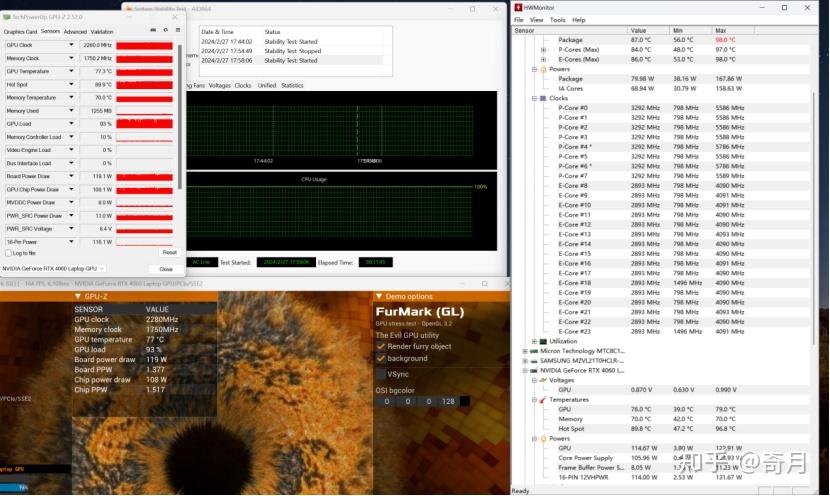Expand the E-Cores (Max) temperature node

(543, 59)
